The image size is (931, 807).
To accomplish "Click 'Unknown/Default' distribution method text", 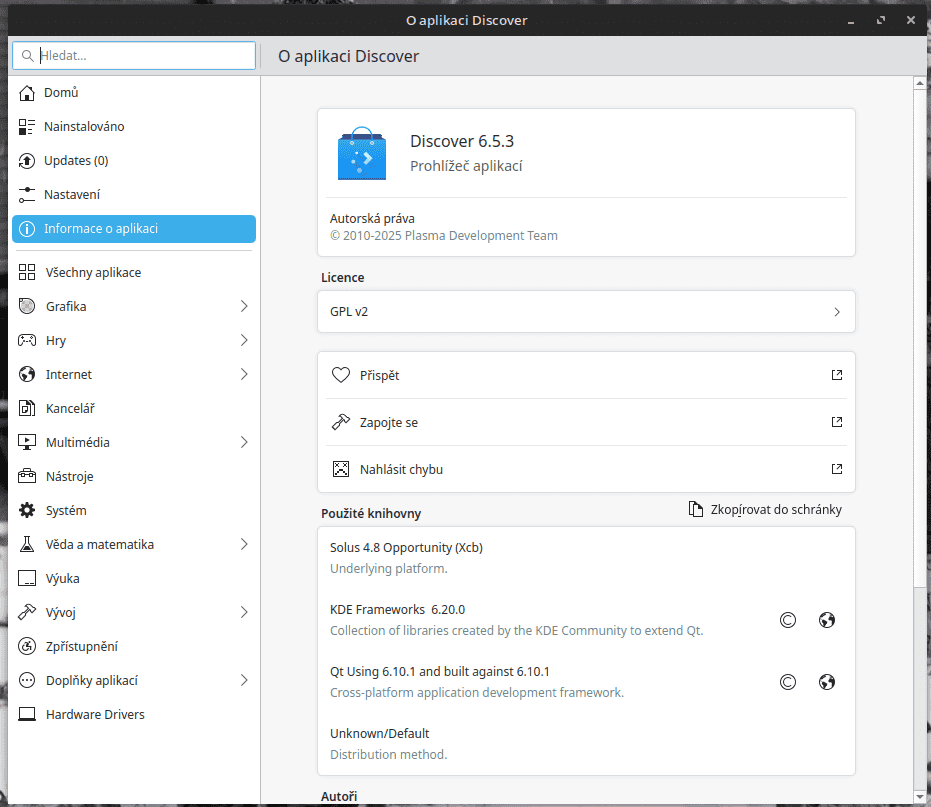I will (379, 733).
